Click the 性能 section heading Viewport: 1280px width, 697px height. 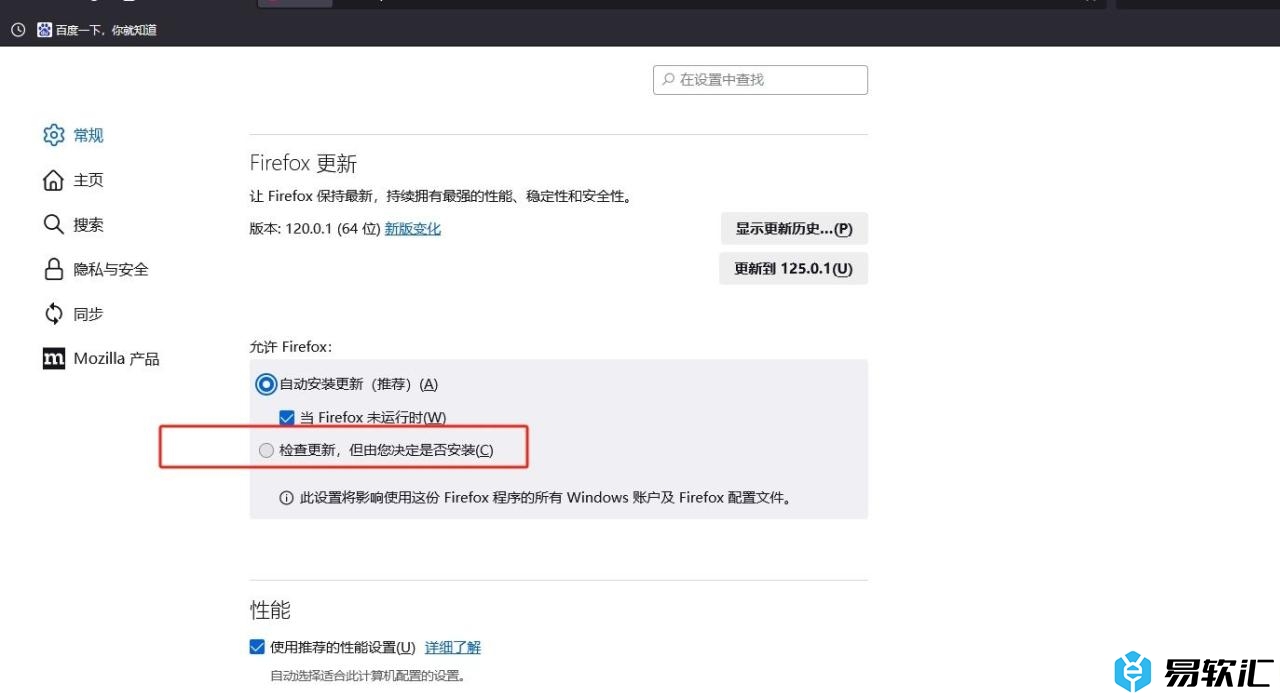tap(270, 609)
